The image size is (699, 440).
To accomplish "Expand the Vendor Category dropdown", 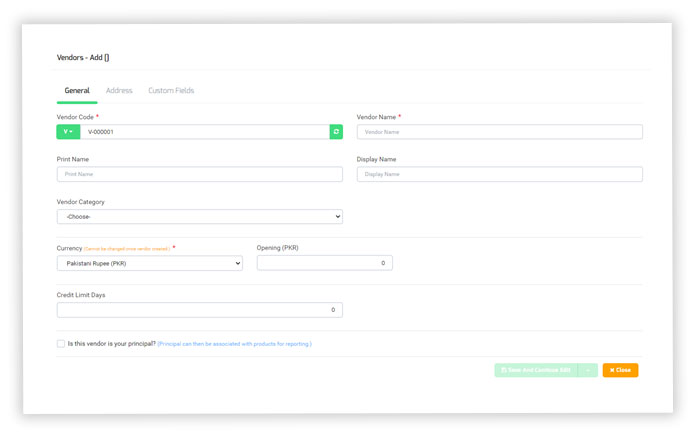I will (x=199, y=217).
